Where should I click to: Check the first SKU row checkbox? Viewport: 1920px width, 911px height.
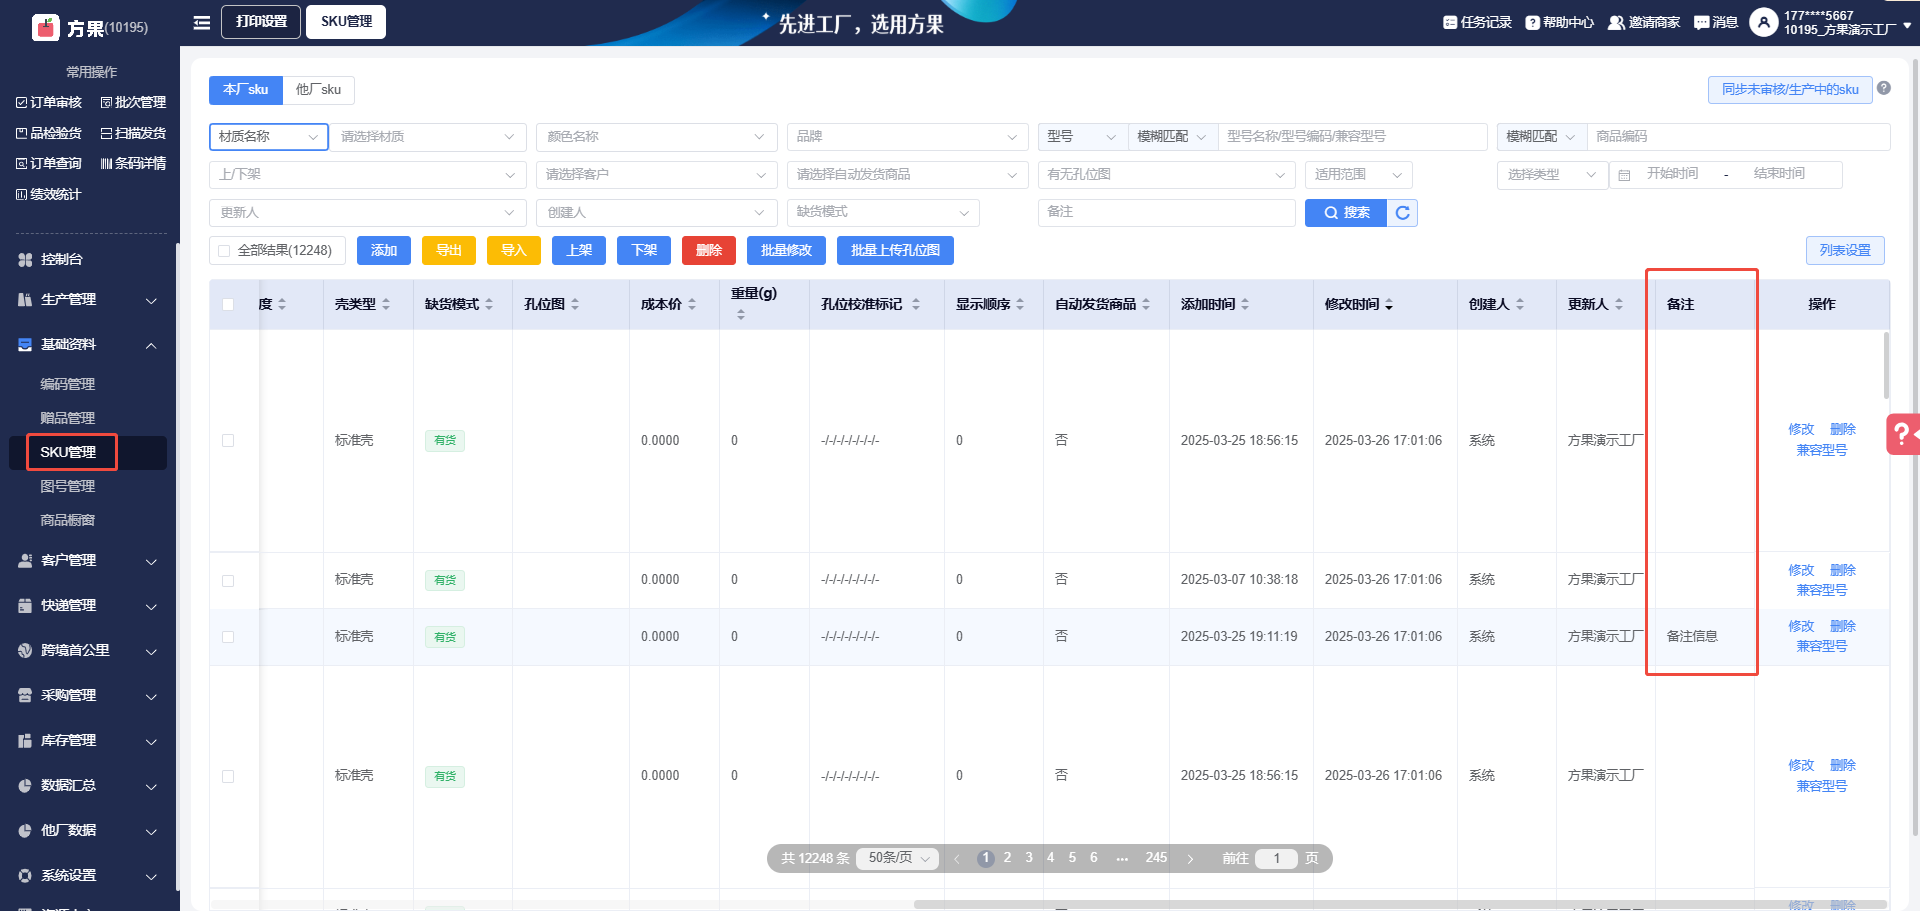click(x=228, y=441)
